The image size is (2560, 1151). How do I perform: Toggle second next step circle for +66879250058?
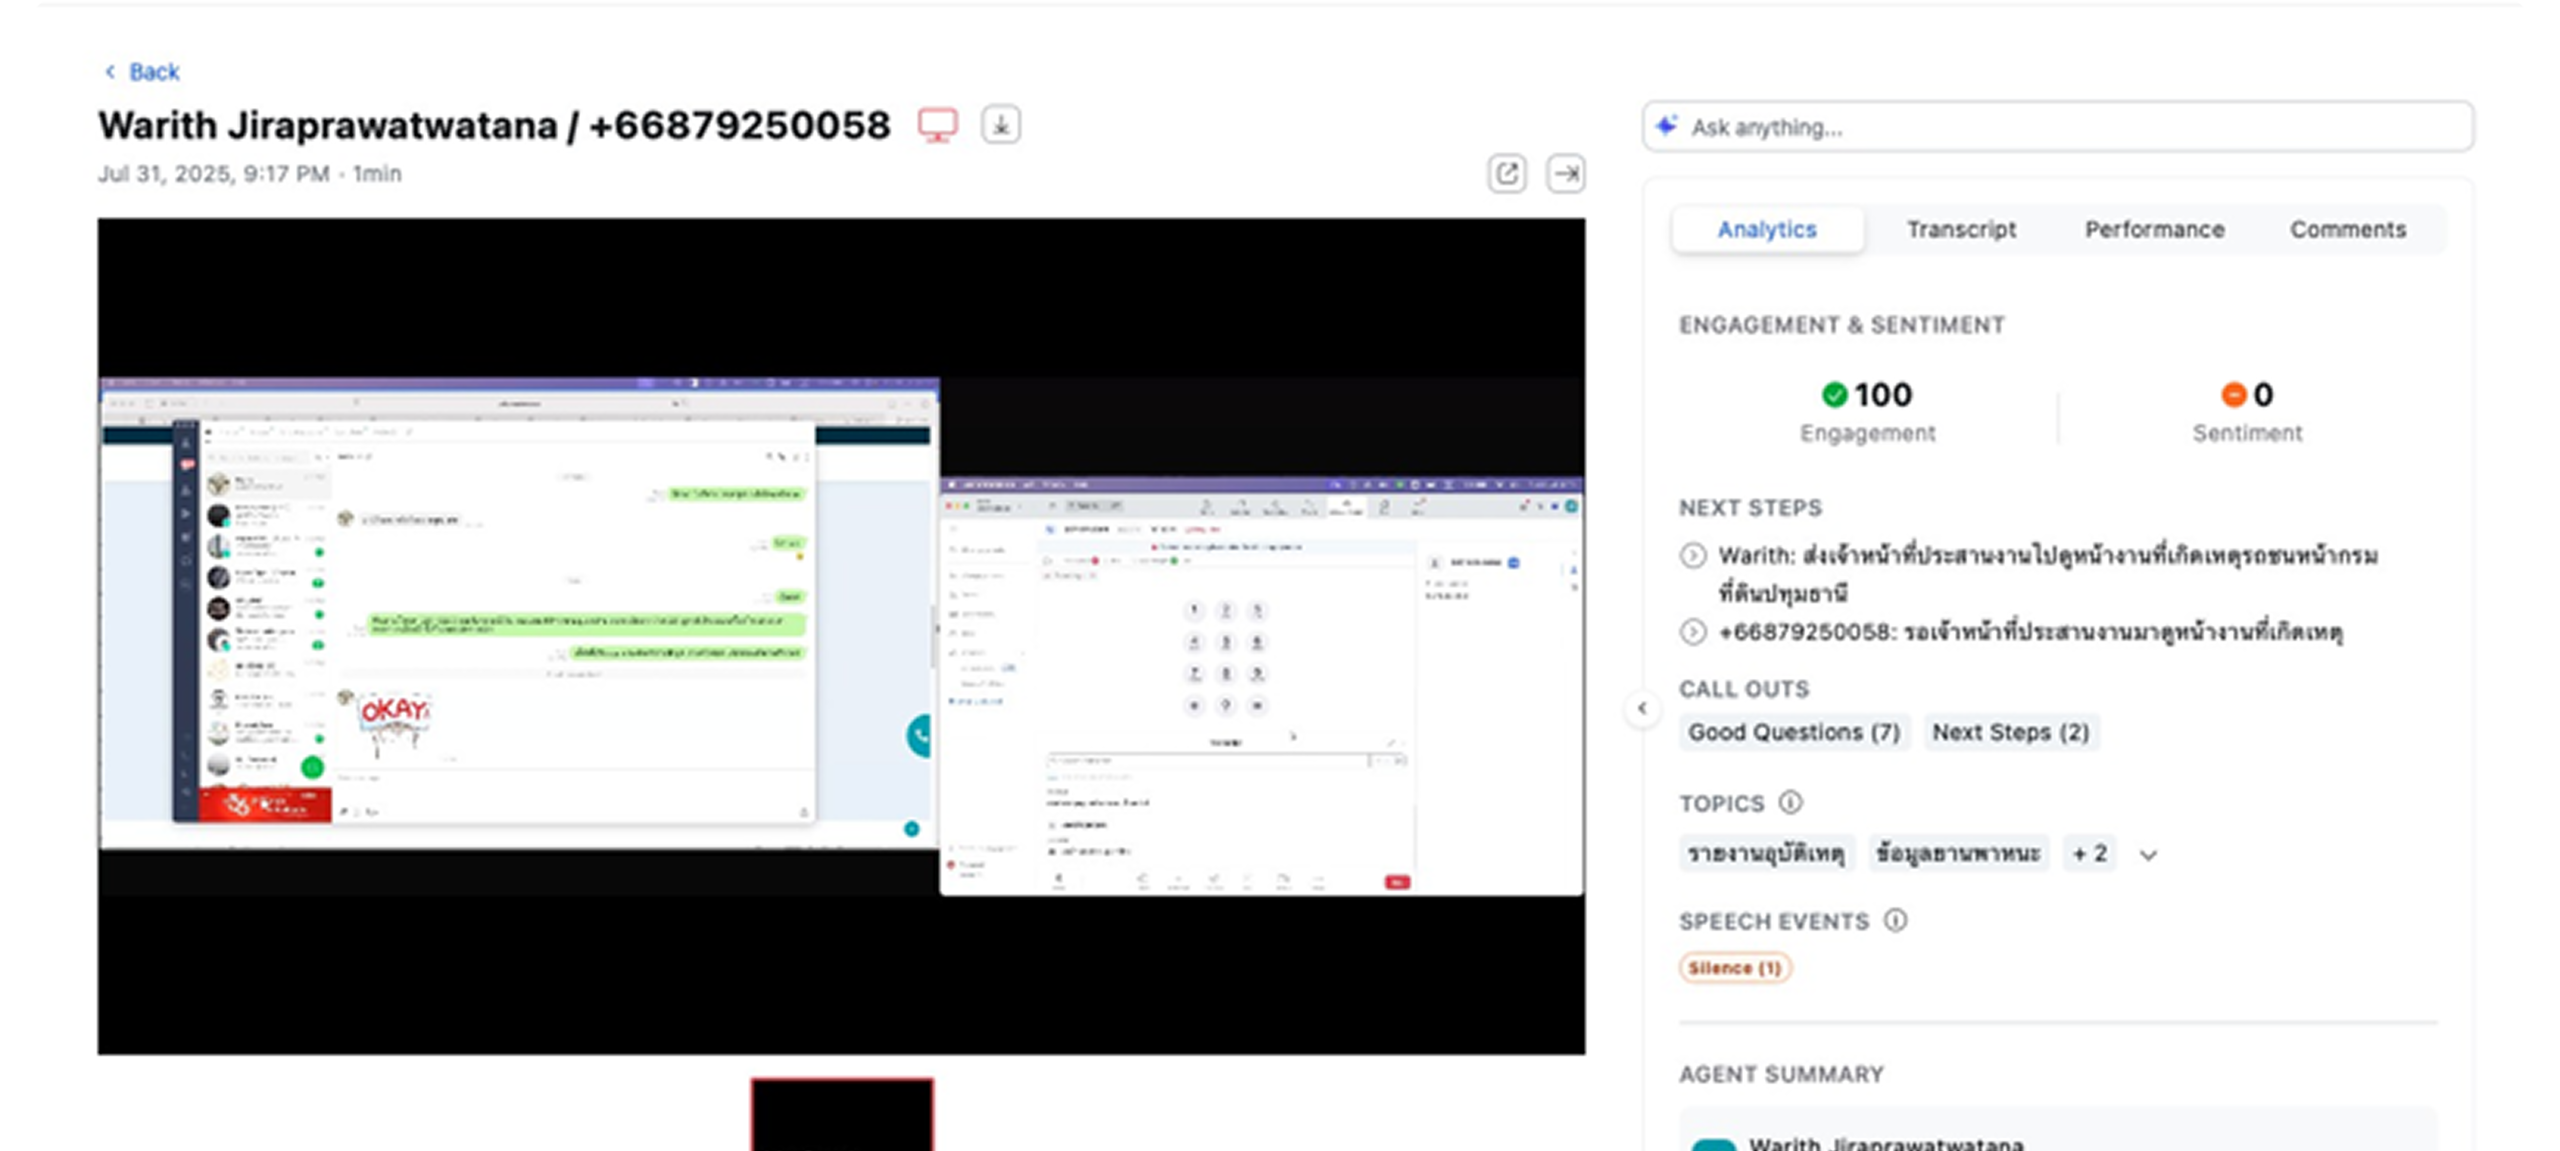[x=1693, y=632]
